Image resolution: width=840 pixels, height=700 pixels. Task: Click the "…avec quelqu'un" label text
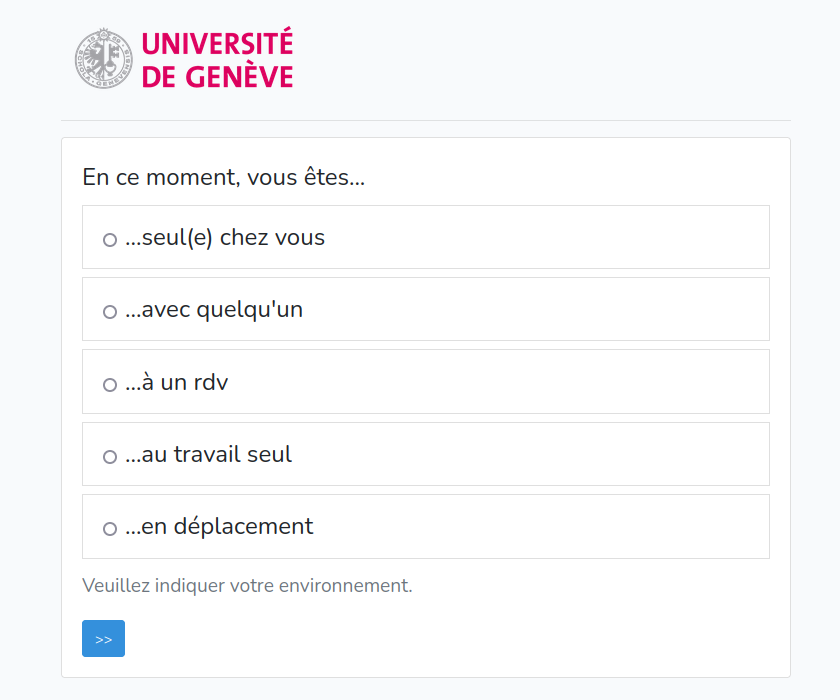214,310
